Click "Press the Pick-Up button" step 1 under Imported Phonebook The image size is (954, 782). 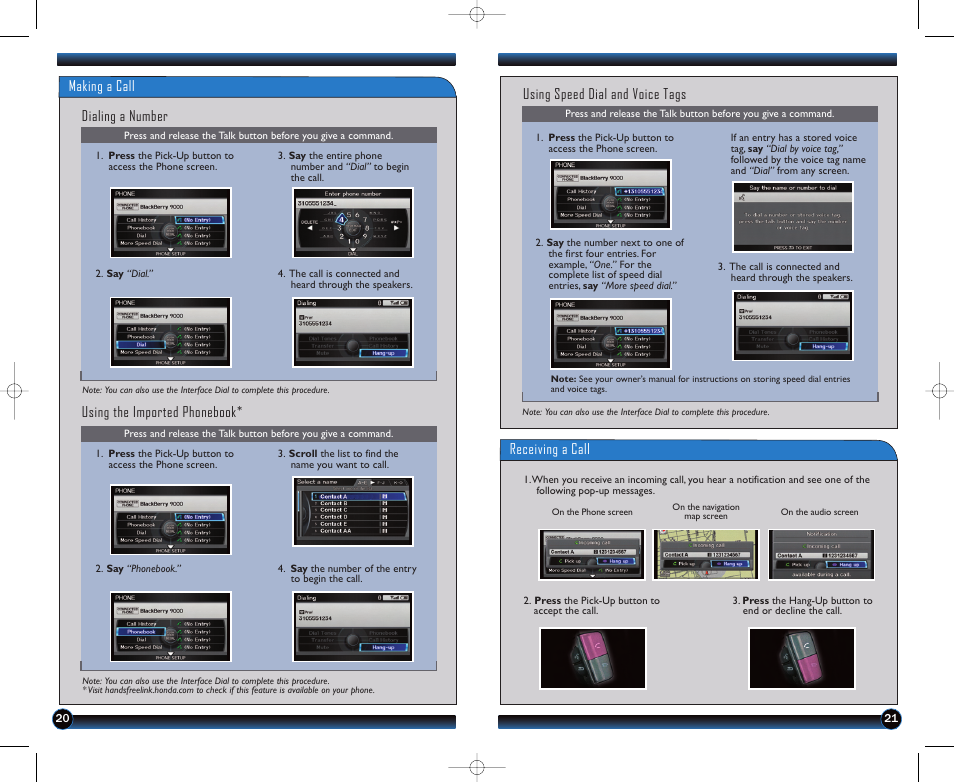click(165, 459)
